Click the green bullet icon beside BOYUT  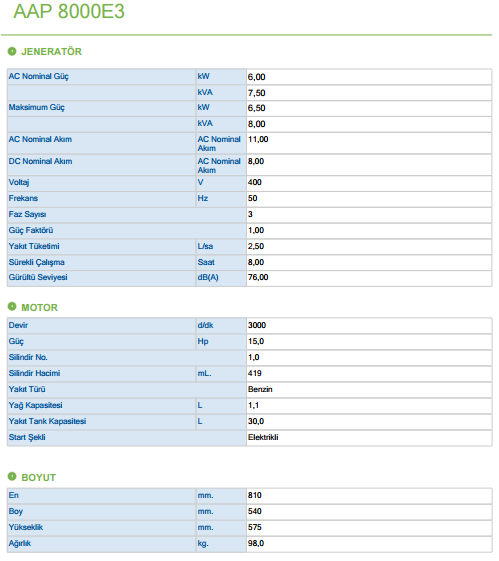(12, 477)
